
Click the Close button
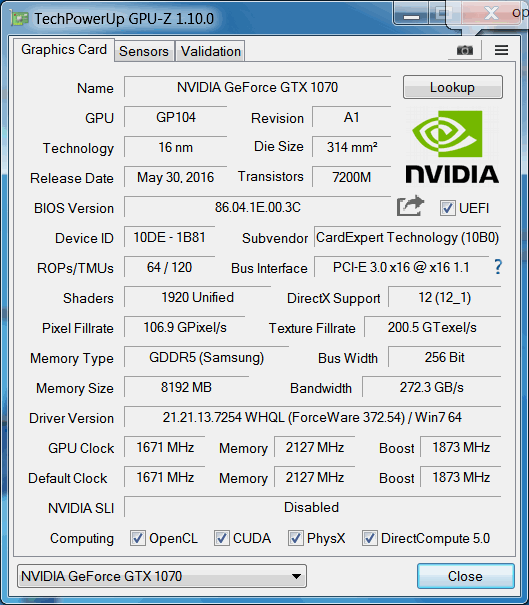pyautogui.click(x=465, y=576)
